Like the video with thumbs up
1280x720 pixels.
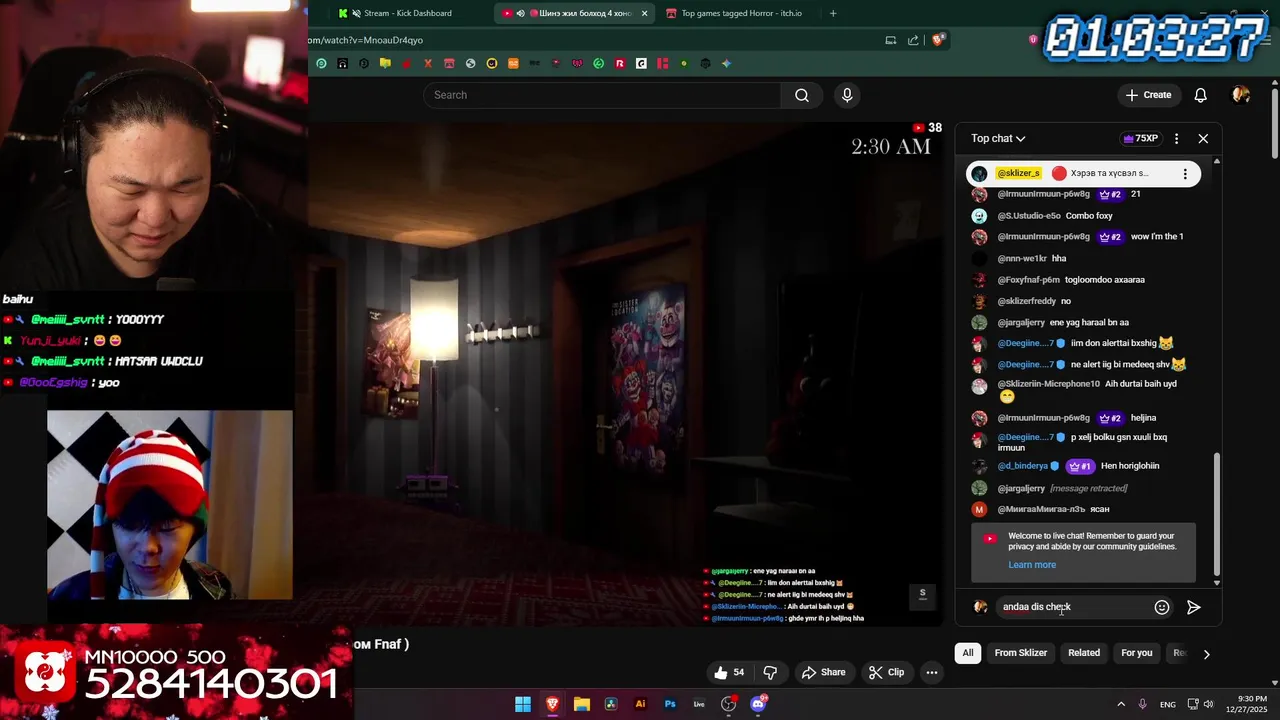[729, 673]
